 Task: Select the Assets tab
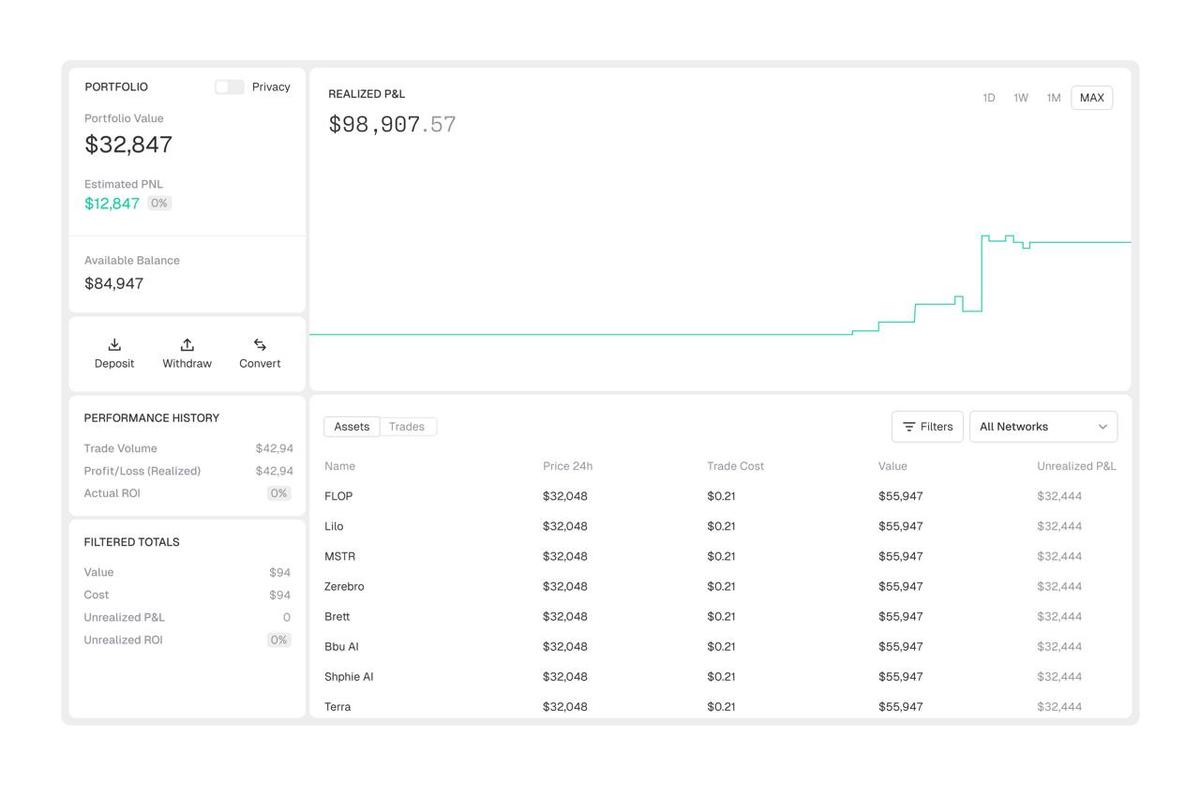click(352, 427)
